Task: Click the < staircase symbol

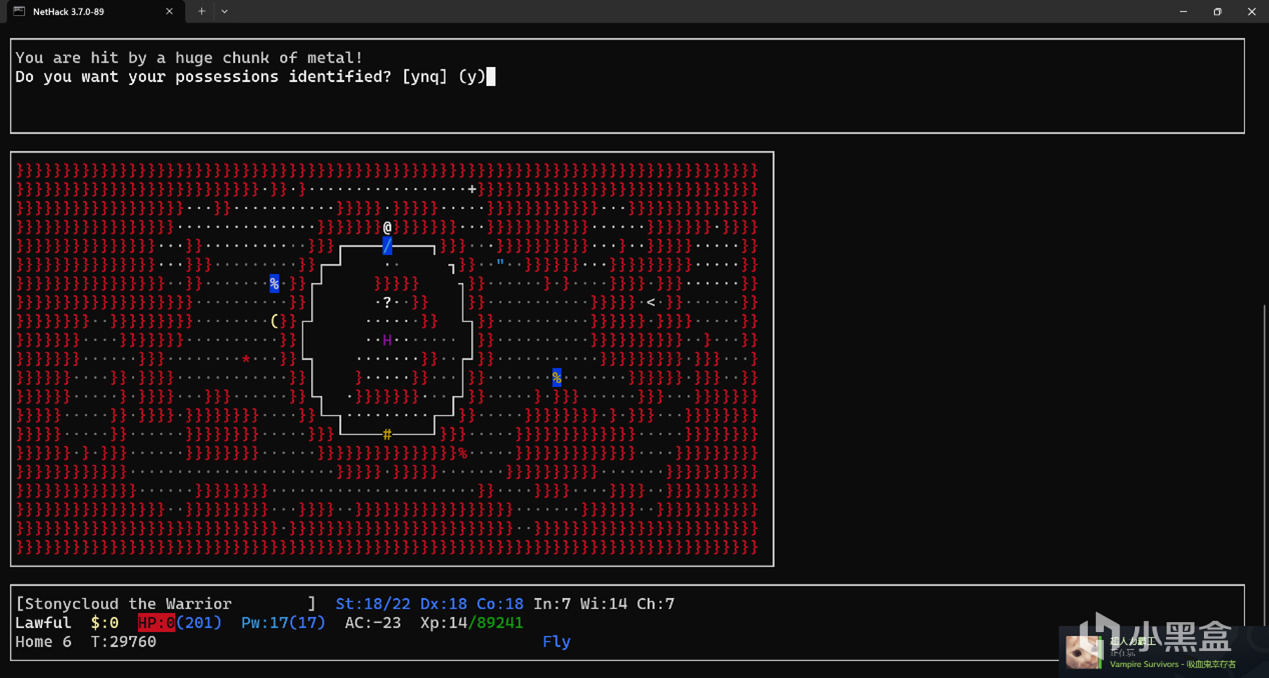Action: coord(651,302)
